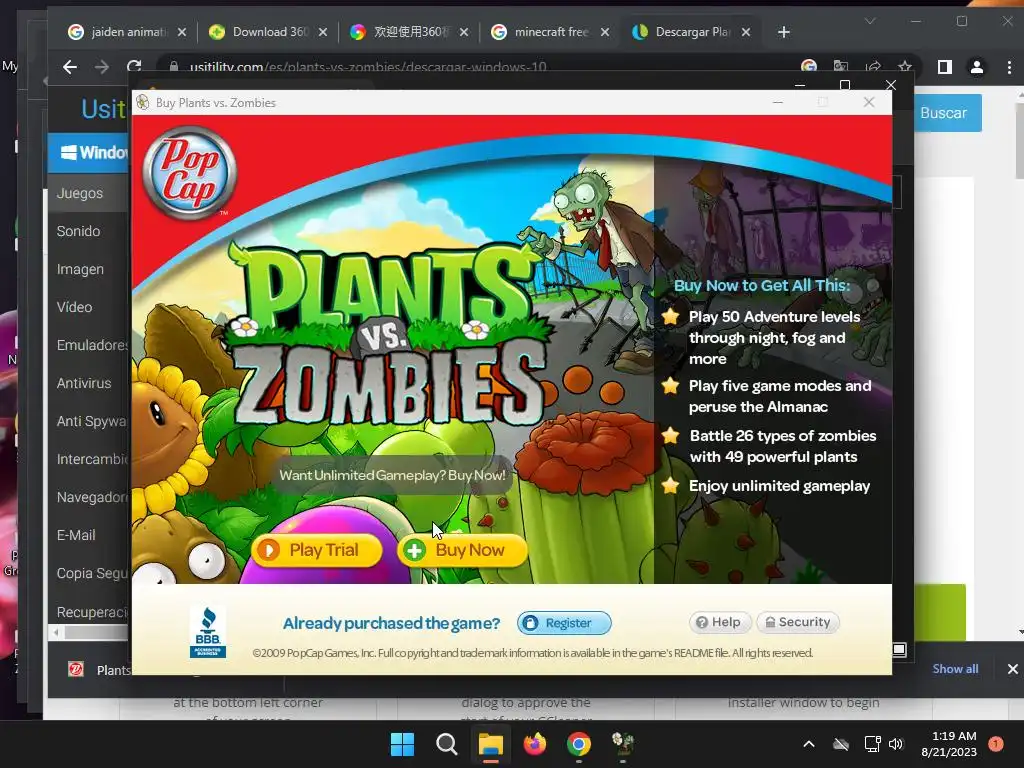Open the Chrome profile icon
Viewport: 1024px width, 768px height.
coord(976,67)
